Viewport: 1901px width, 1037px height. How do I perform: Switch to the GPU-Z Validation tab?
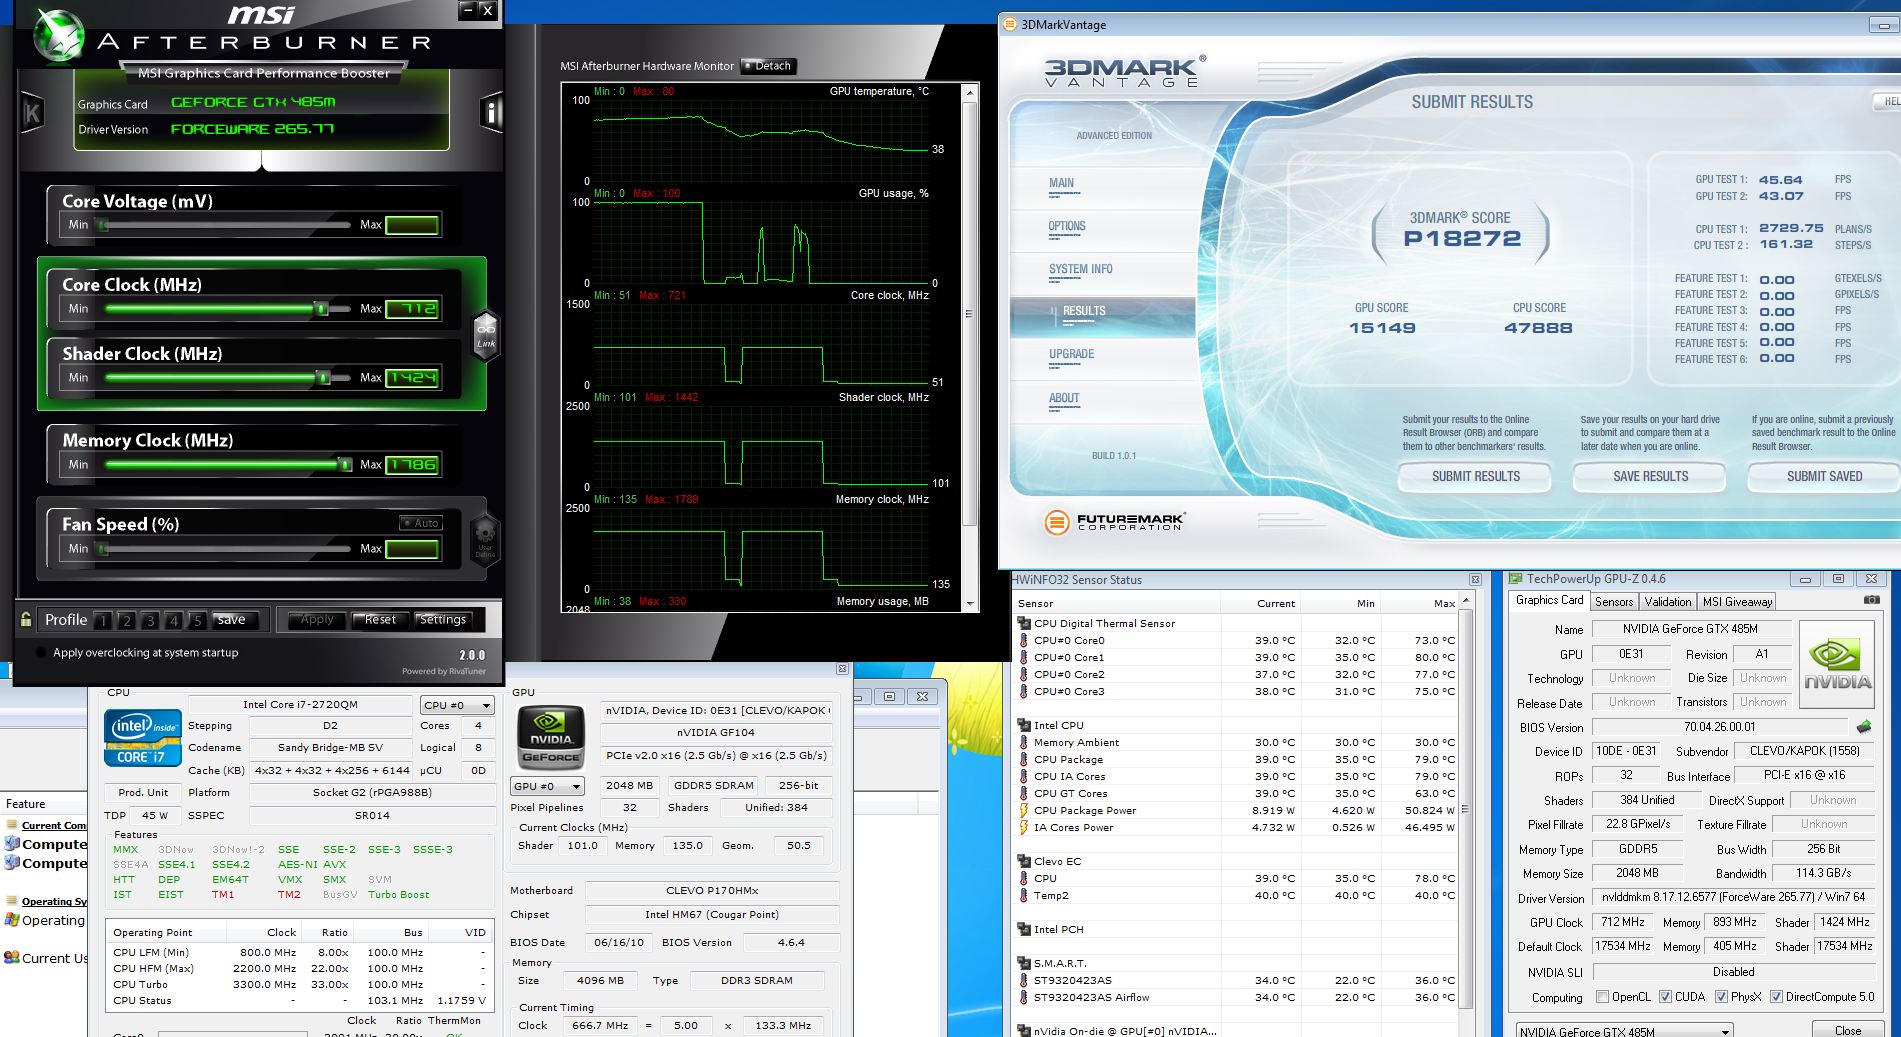coord(1668,601)
